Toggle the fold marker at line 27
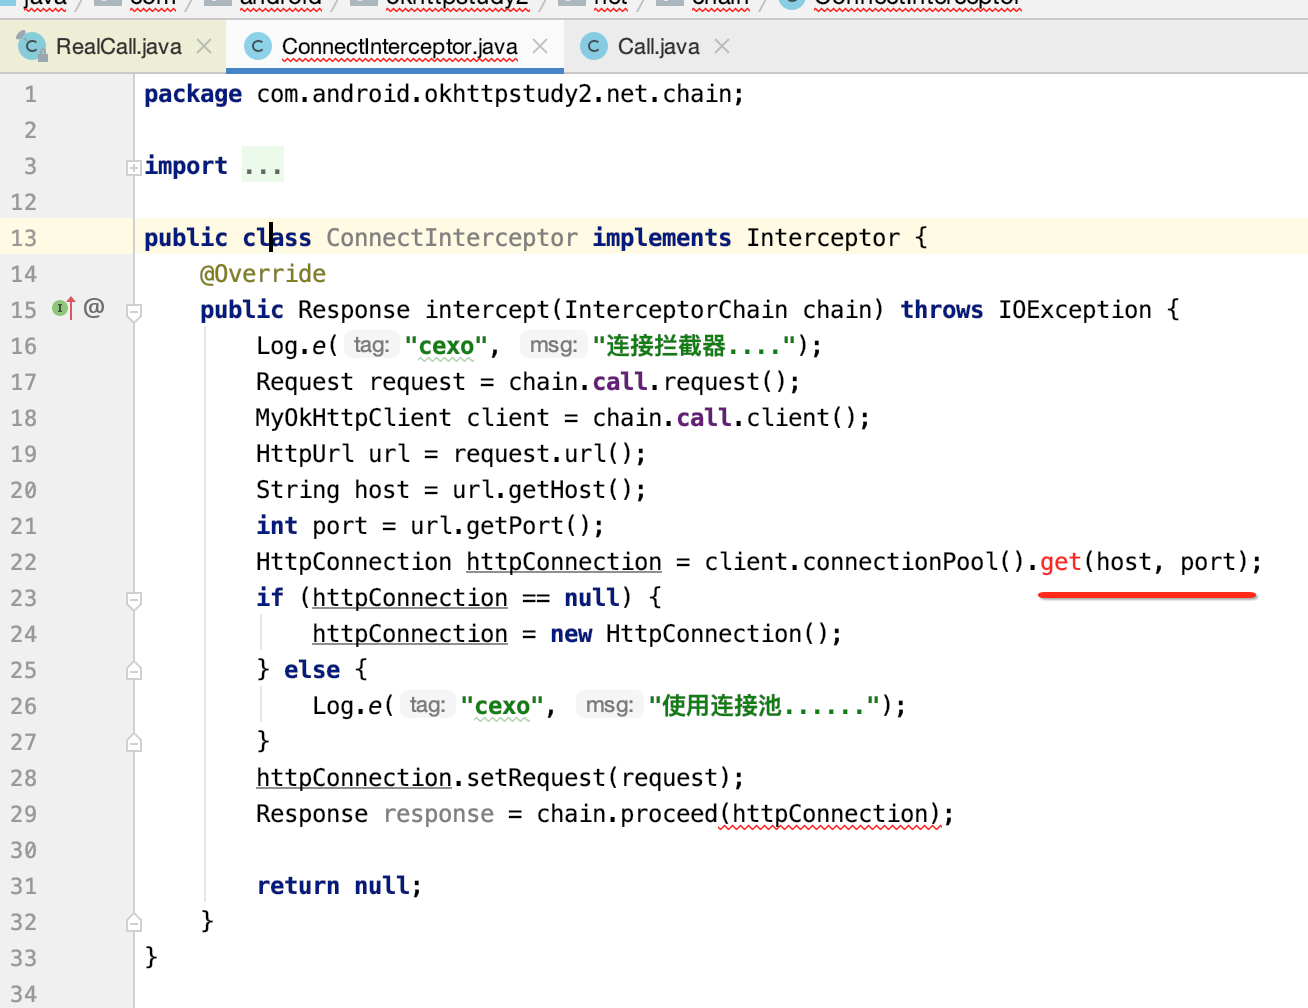The image size is (1308, 1008). [133, 742]
